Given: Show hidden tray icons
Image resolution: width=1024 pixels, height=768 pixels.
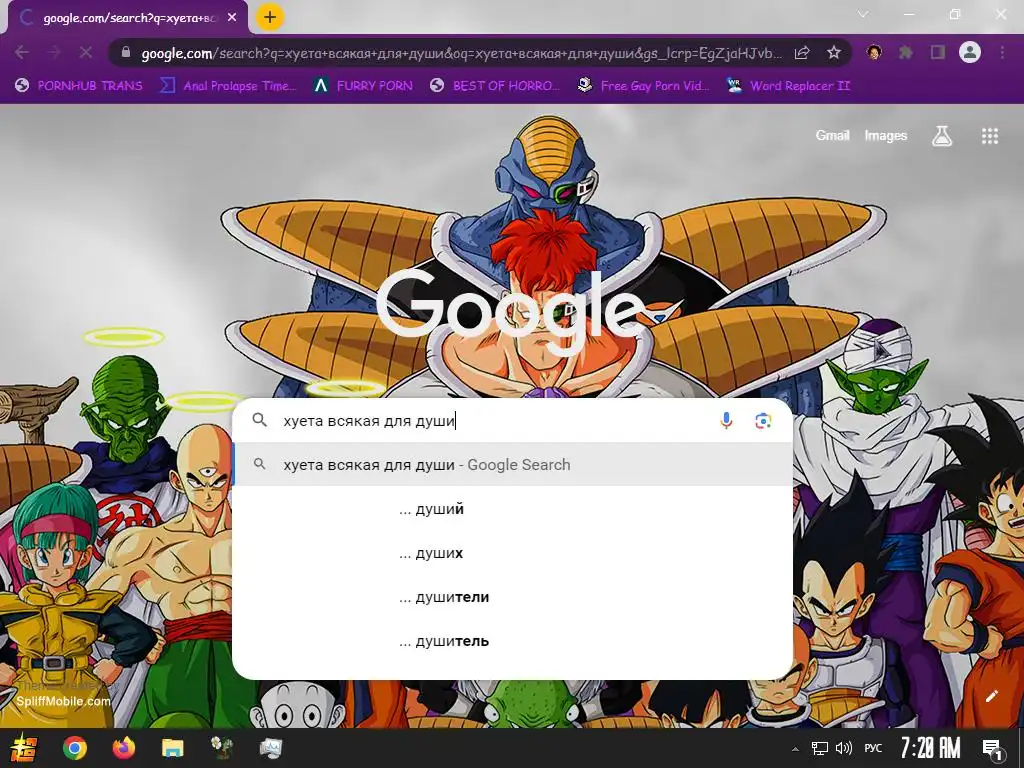Looking at the screenshot, I should 795,749.
